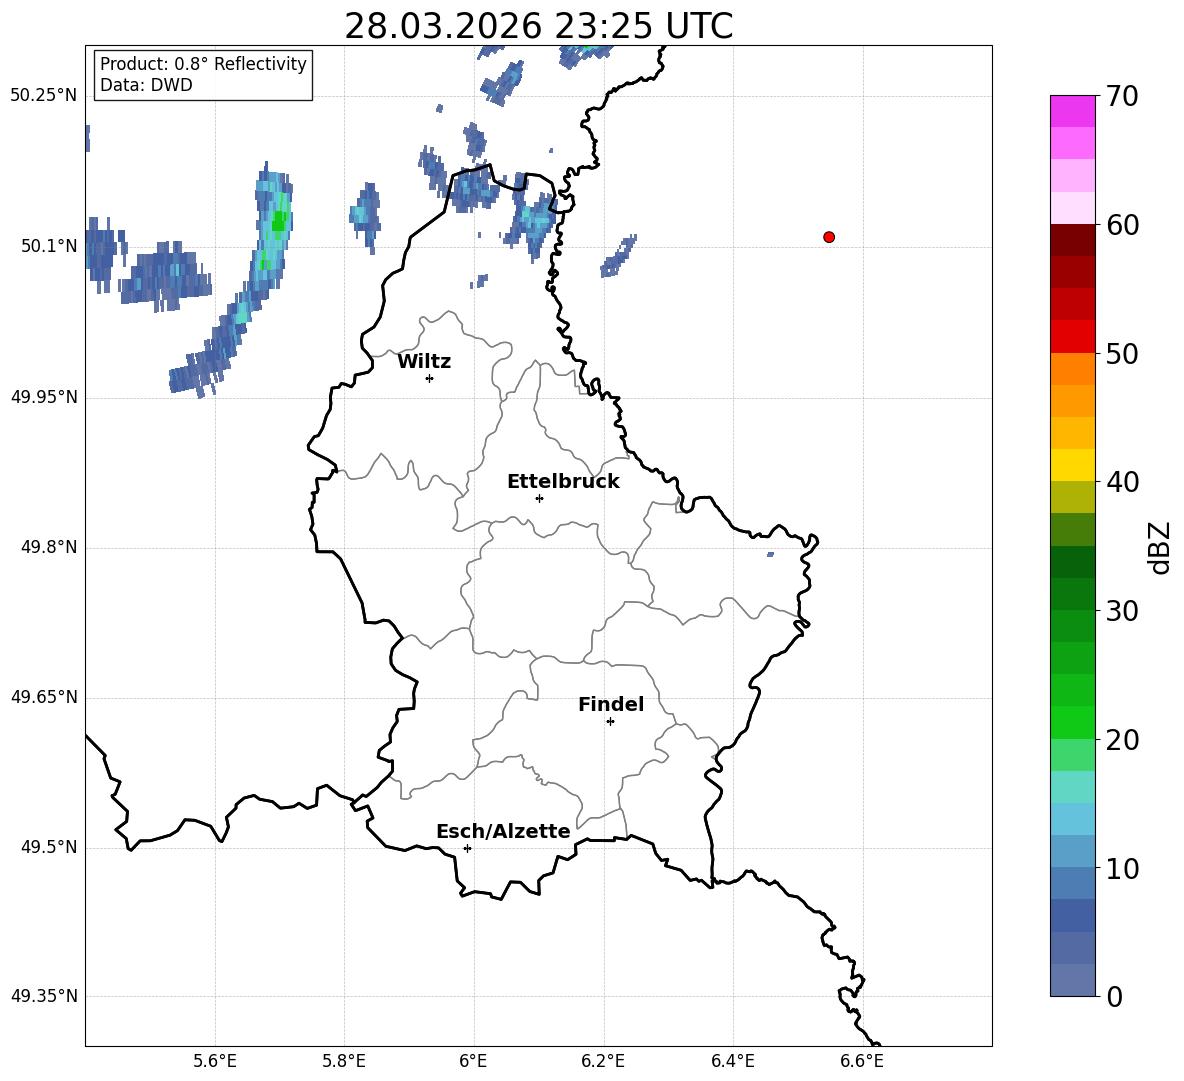Click the 5.6°E longitude label
The image size is (1184, 1081).
[215, 1061]
